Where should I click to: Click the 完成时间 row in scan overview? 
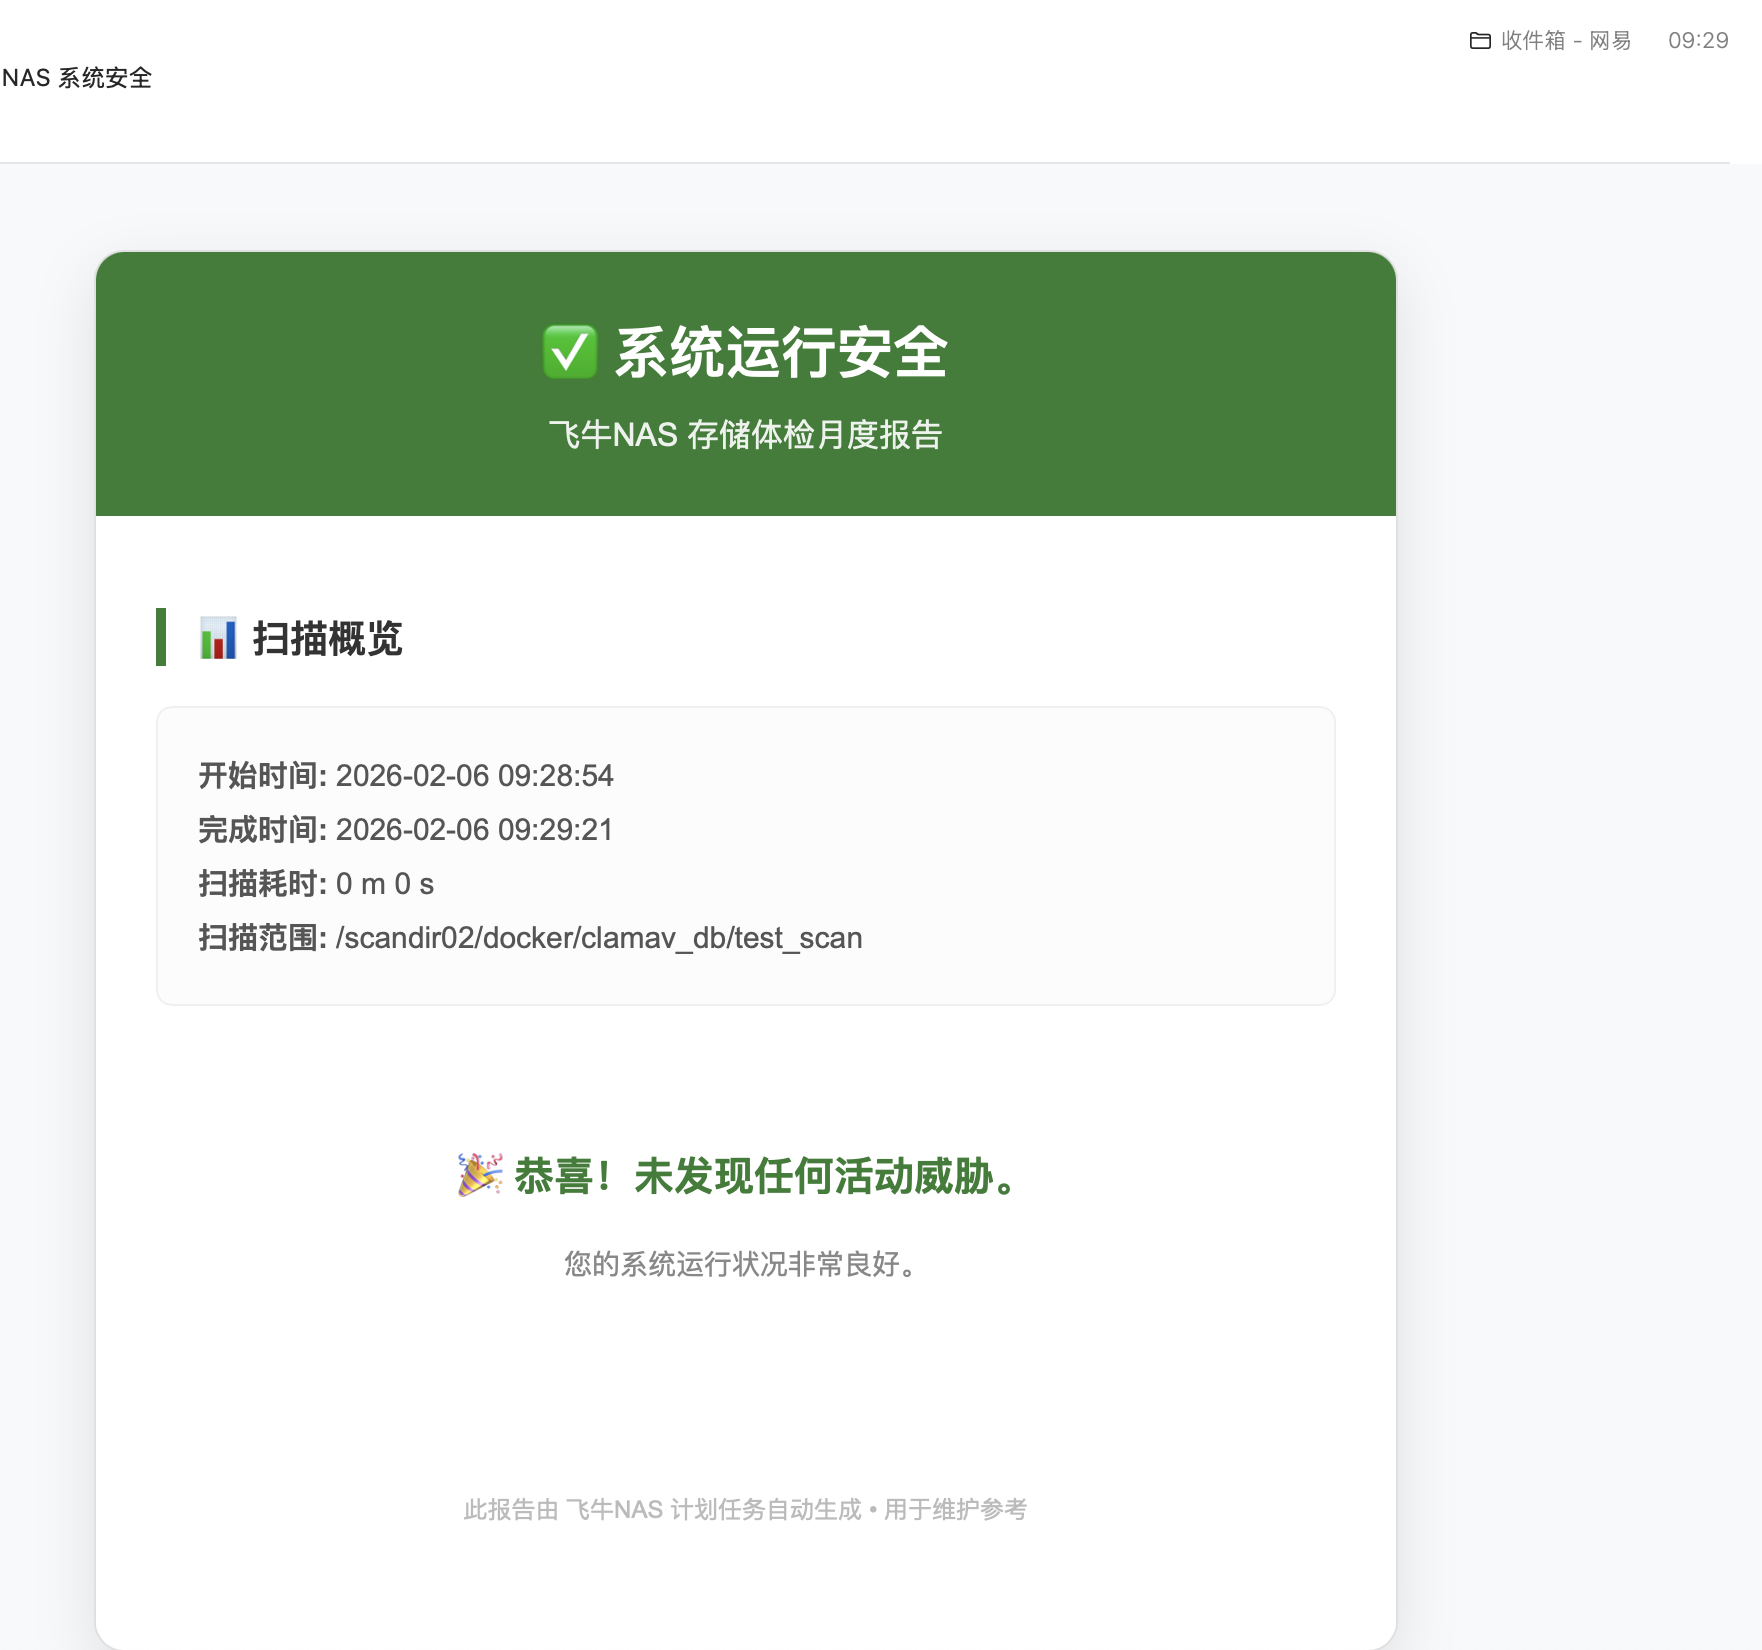click(405, 830)
